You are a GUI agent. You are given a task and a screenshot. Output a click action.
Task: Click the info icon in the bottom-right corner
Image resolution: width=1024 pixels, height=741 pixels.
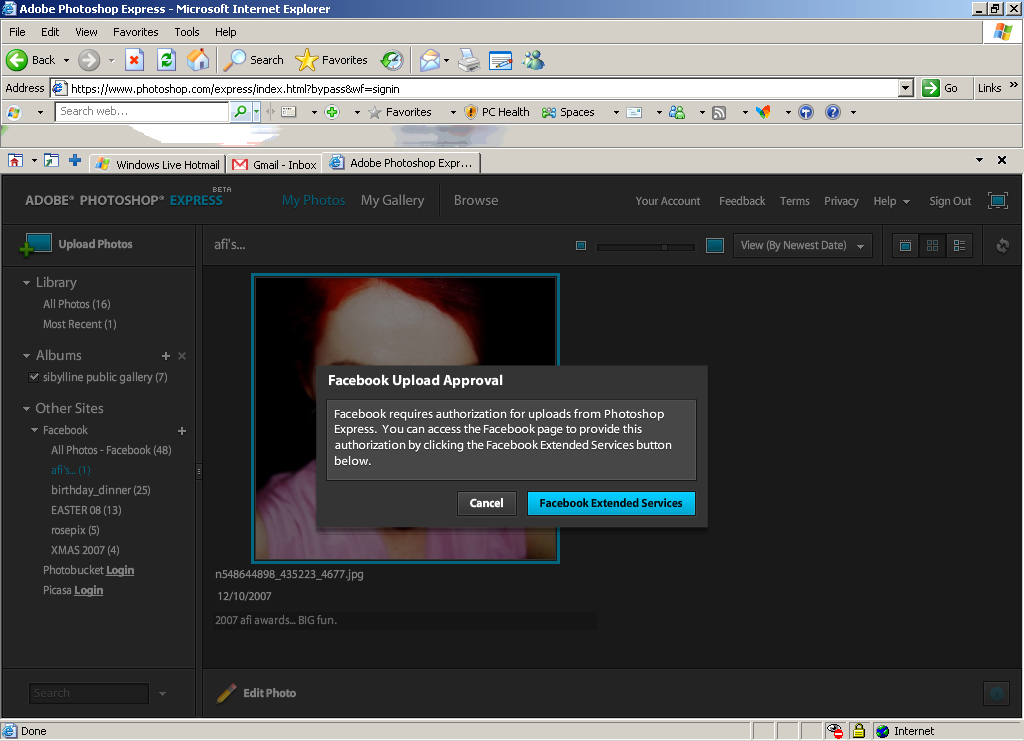(997, 693)
